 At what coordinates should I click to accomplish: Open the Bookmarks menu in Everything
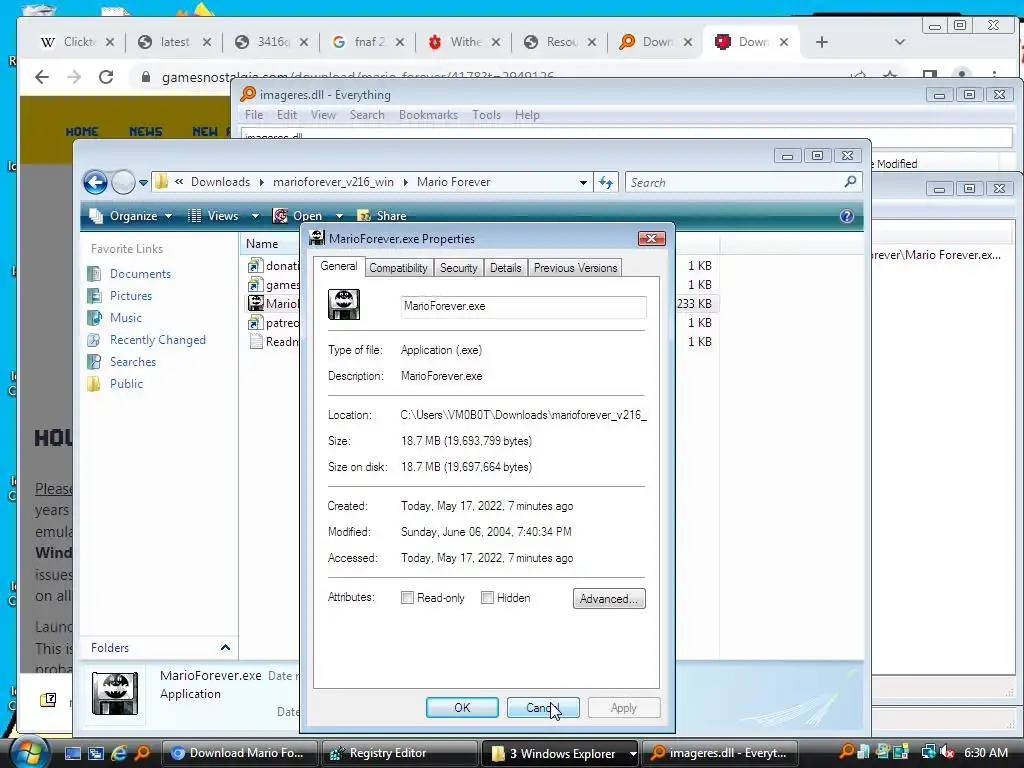click(428, 115)
